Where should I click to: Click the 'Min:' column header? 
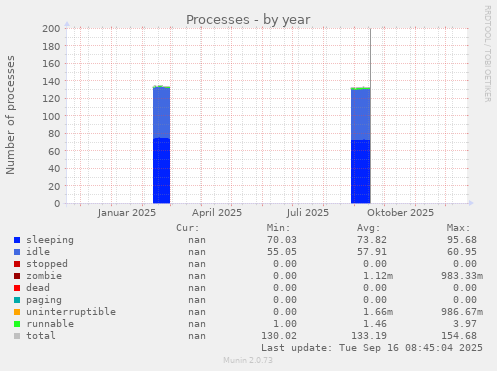pyautogui.click(x=278, y=228)
